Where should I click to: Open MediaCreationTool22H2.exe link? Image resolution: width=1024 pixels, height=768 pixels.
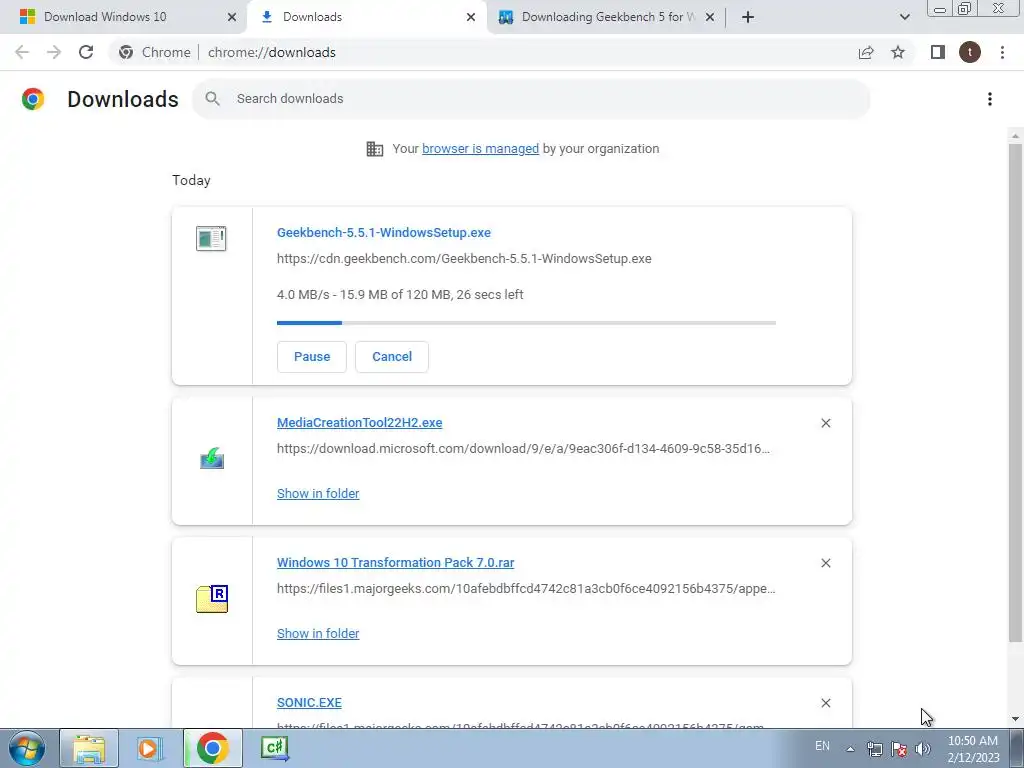tap(359, 423)
